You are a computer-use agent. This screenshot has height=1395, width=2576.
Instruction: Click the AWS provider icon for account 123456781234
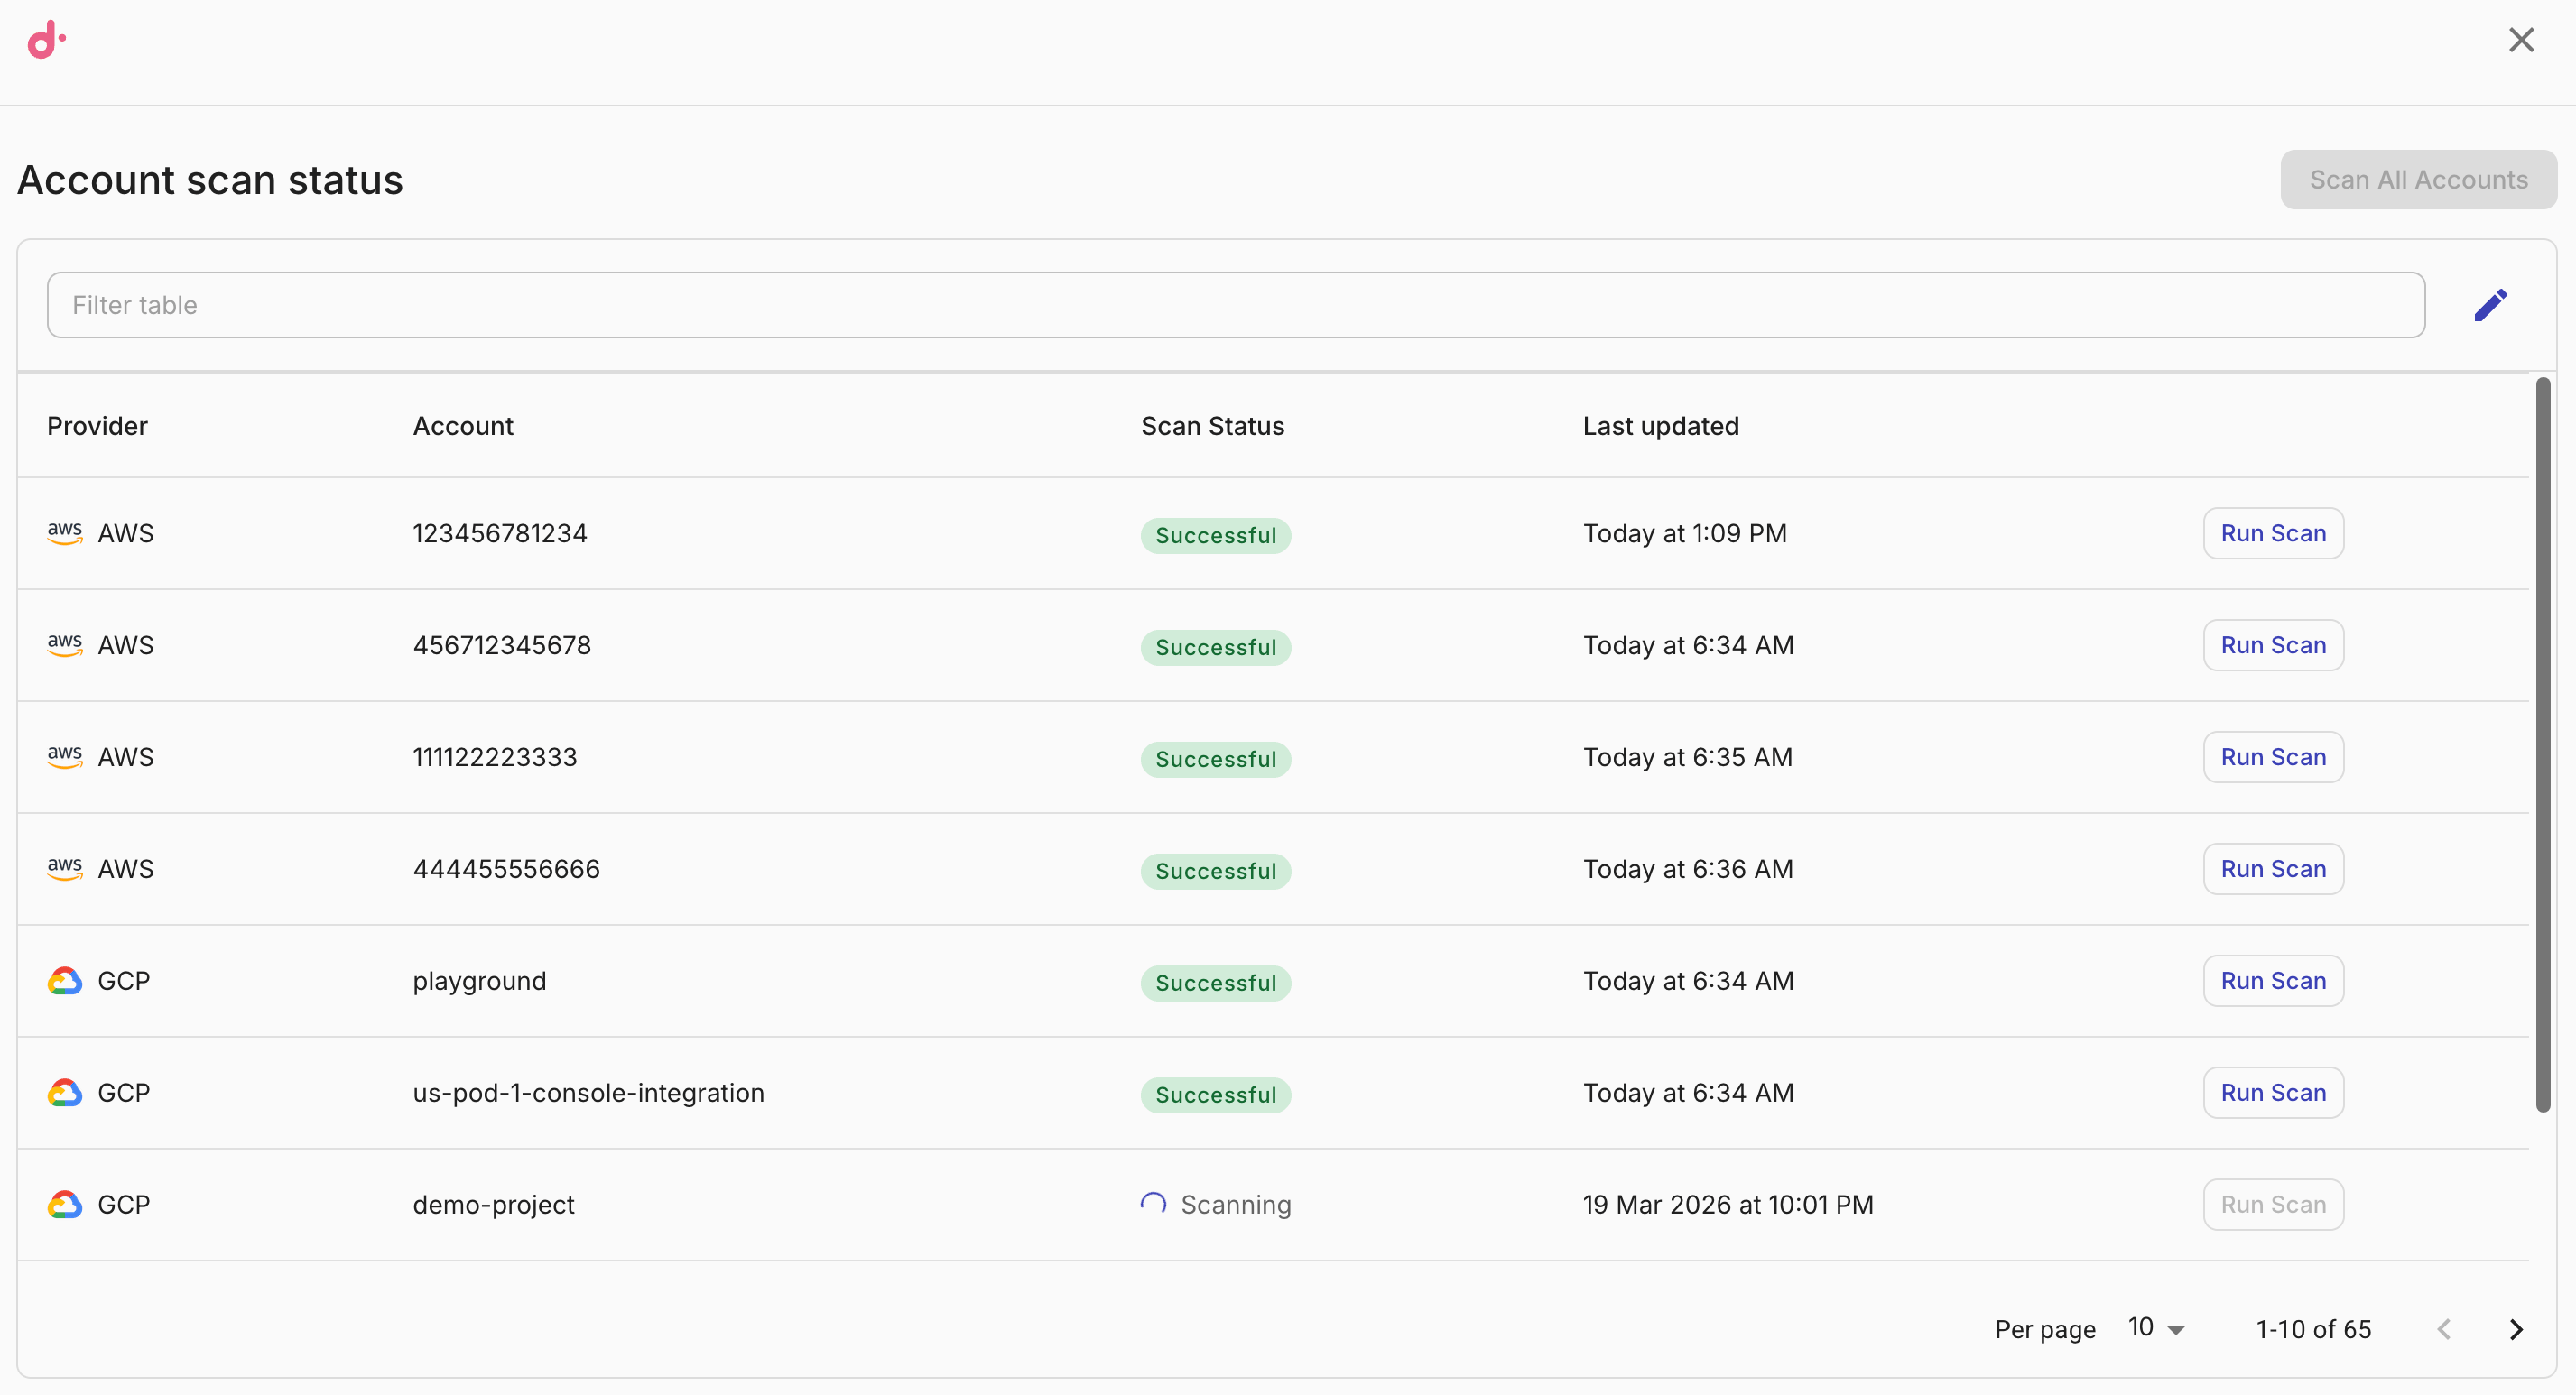(63, 533)
